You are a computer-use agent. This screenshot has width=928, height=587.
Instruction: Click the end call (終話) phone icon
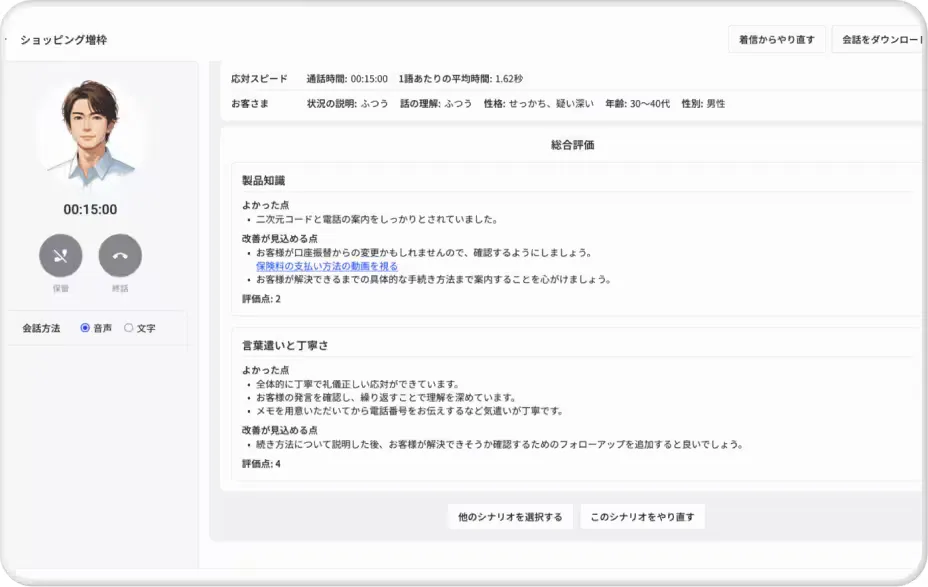pyautogui.click(x=120, y=256)
